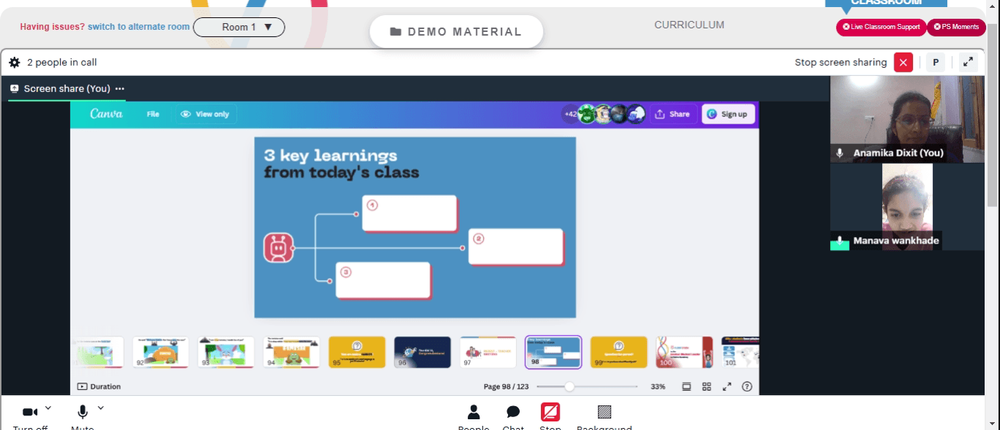This screenshot has width=1000, height=430.
Task: Open the Canva File menu
Action: pyautogui.click(x=153, y=114)
